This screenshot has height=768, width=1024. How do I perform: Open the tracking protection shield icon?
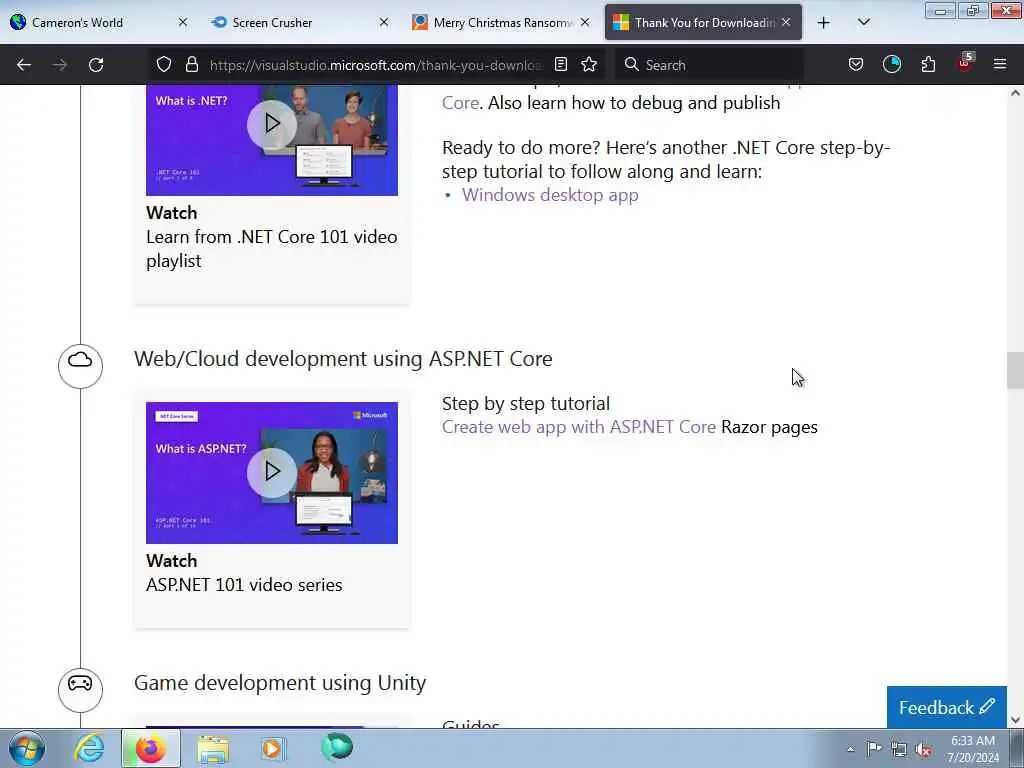tap(164, 65)
